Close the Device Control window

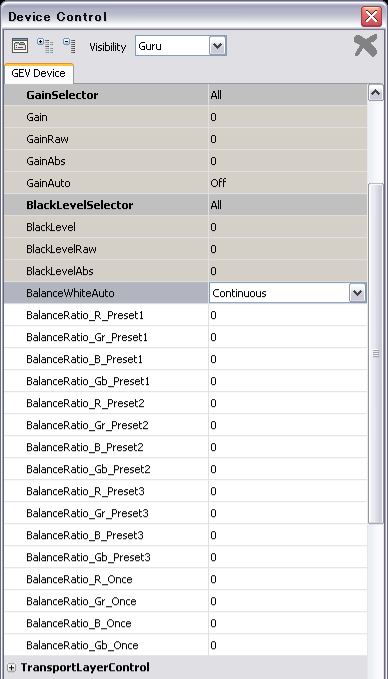point(371,17)
